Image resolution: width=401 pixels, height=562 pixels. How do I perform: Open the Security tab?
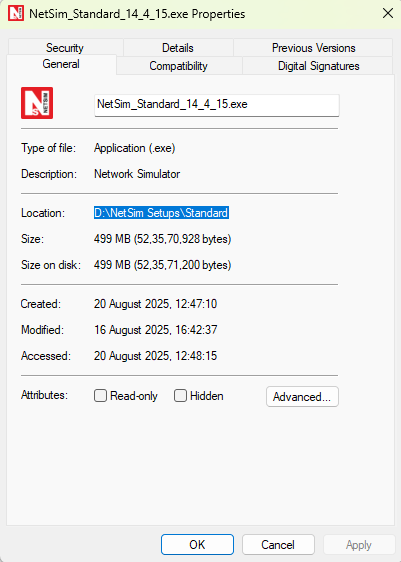coord(65,48)
